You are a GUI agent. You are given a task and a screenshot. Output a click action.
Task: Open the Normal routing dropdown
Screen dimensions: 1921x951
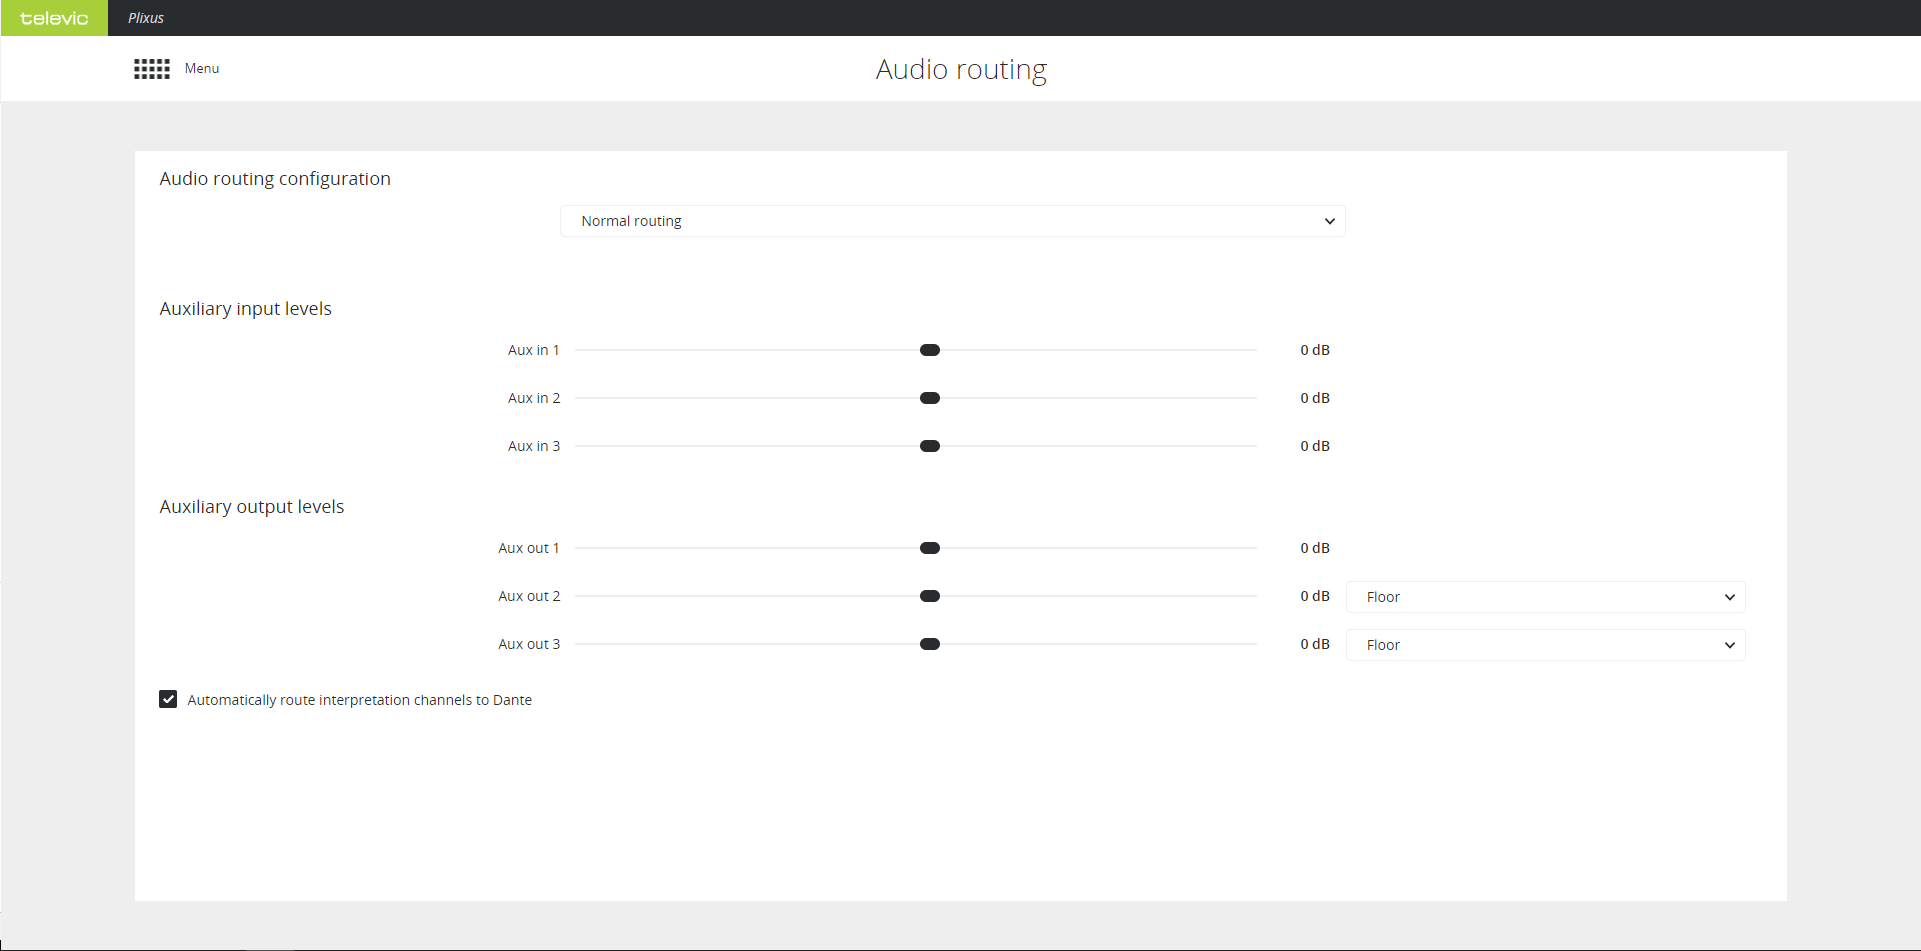[x=952, y=221]
